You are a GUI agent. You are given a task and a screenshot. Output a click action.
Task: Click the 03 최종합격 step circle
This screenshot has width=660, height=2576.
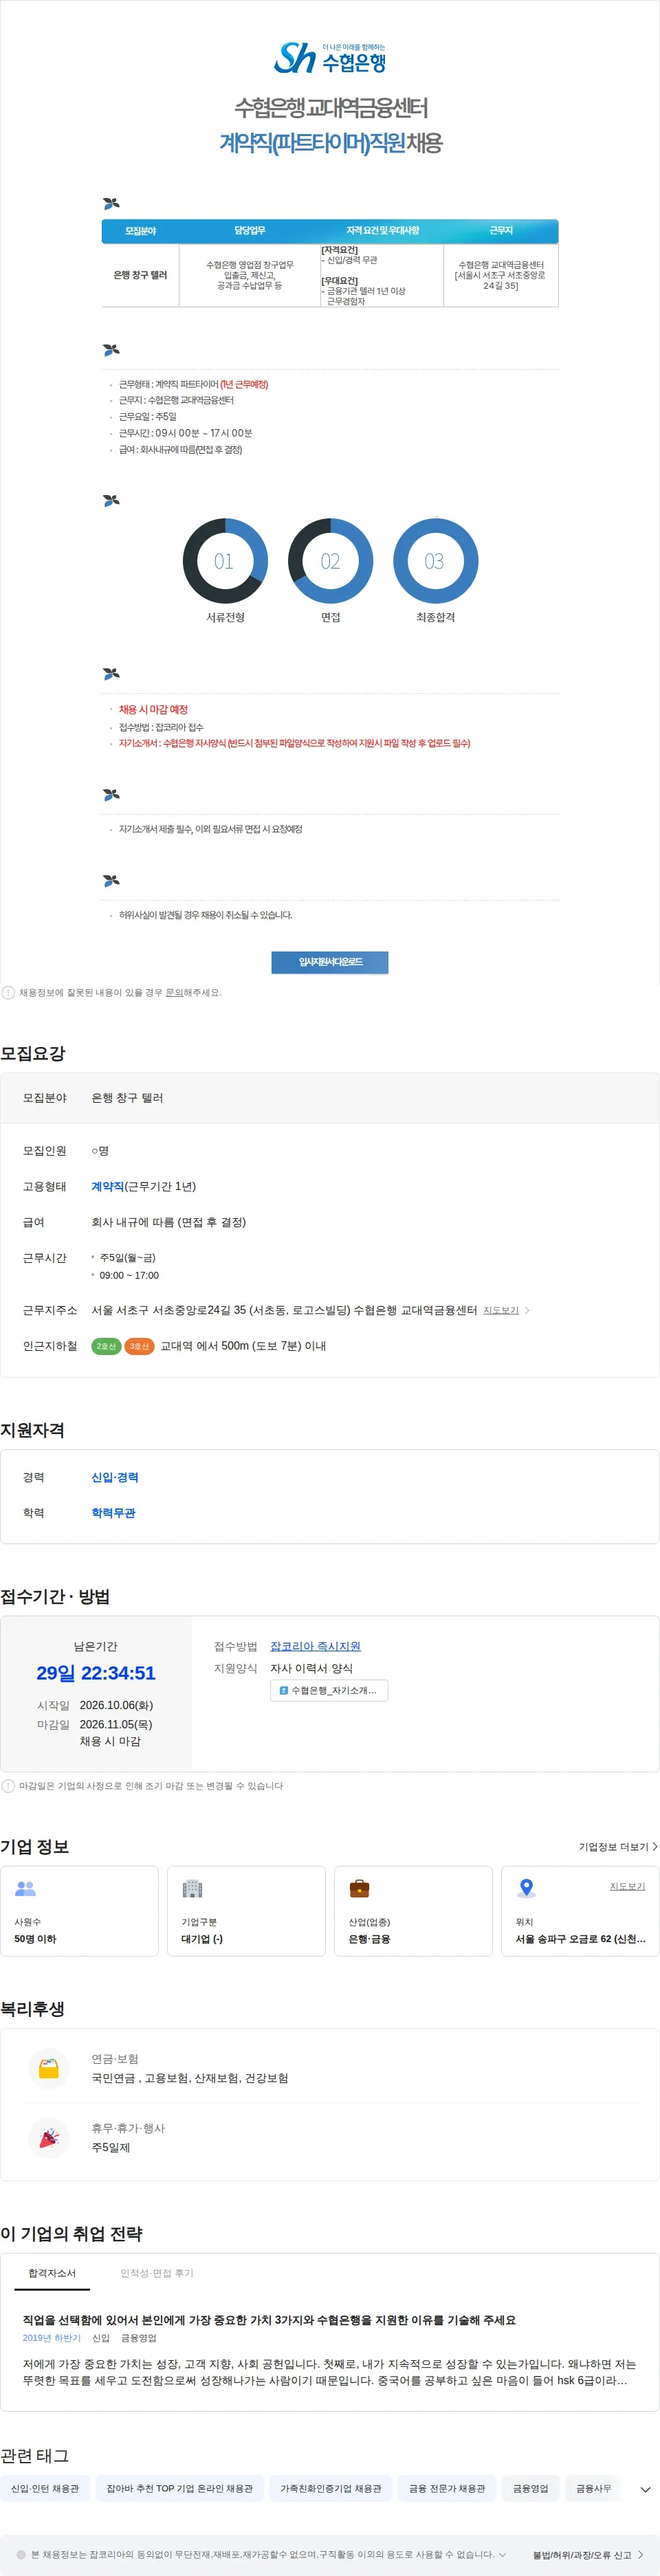click(435, 561)
